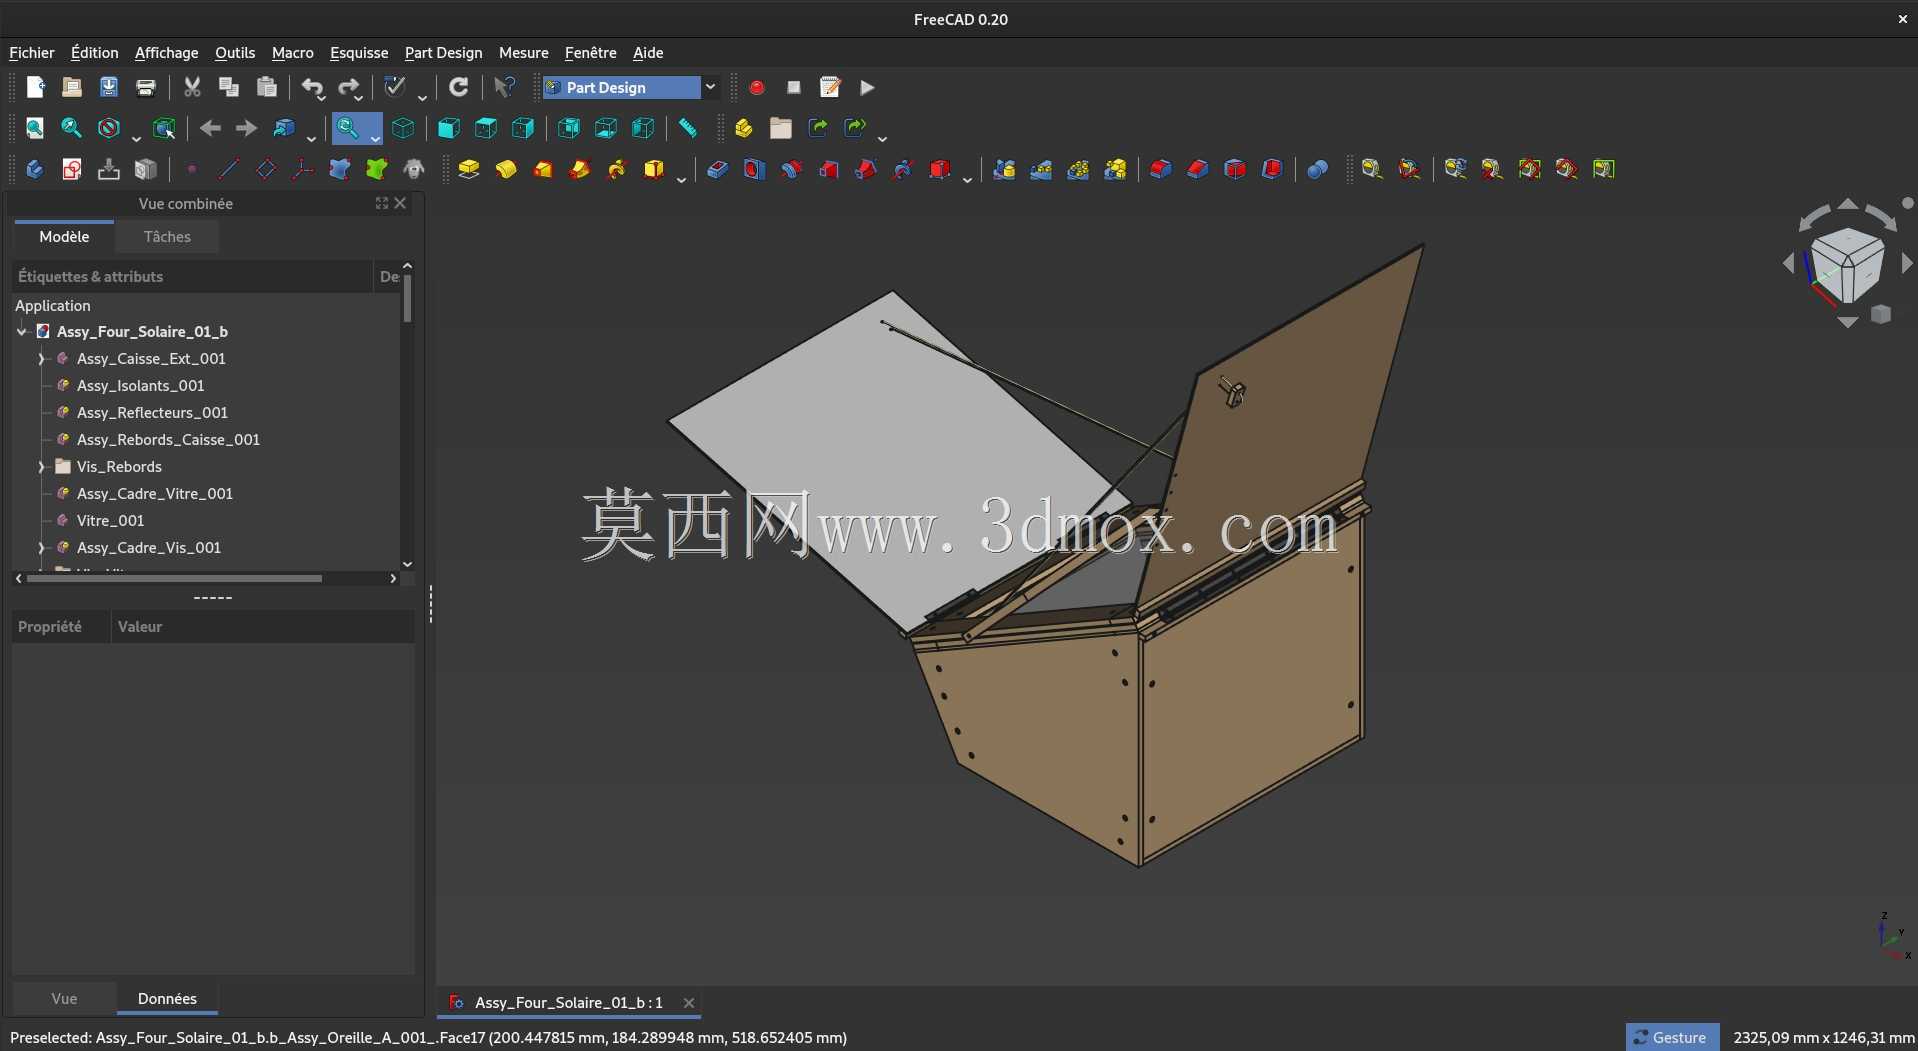Open the undo history dropdown arrow

(x=321, y=98)
